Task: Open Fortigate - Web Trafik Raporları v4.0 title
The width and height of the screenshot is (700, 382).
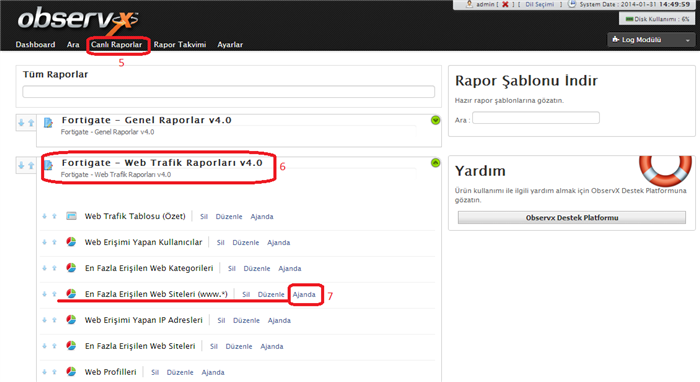Action: pos(162,163)
